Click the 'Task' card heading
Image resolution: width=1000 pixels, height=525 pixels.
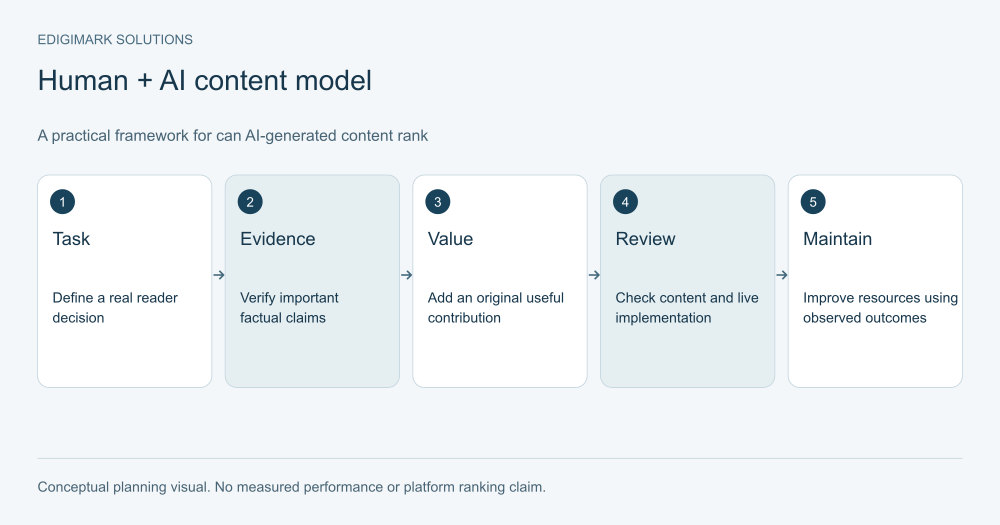71,239
